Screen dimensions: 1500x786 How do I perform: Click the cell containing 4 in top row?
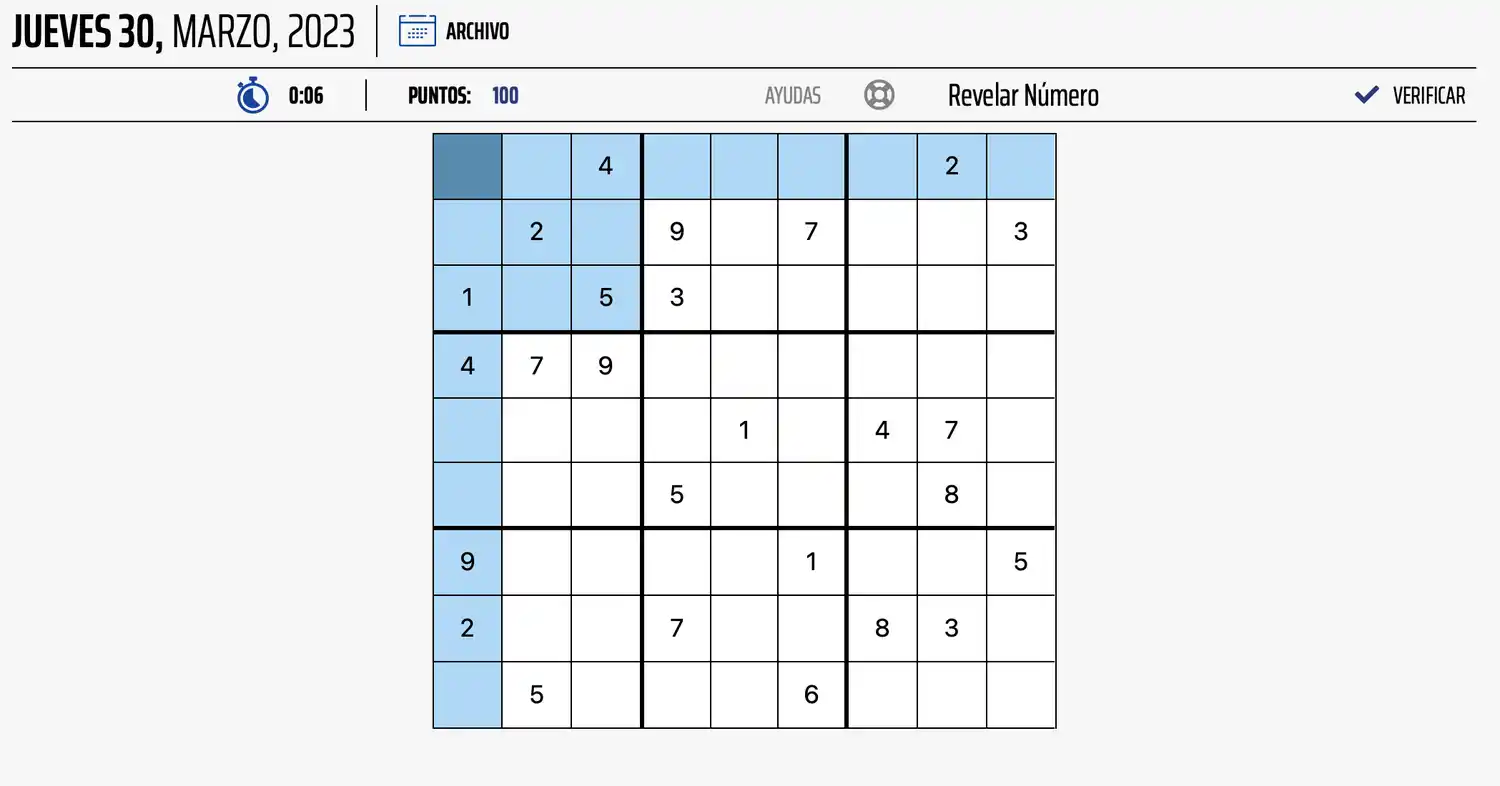pos(604,166)
